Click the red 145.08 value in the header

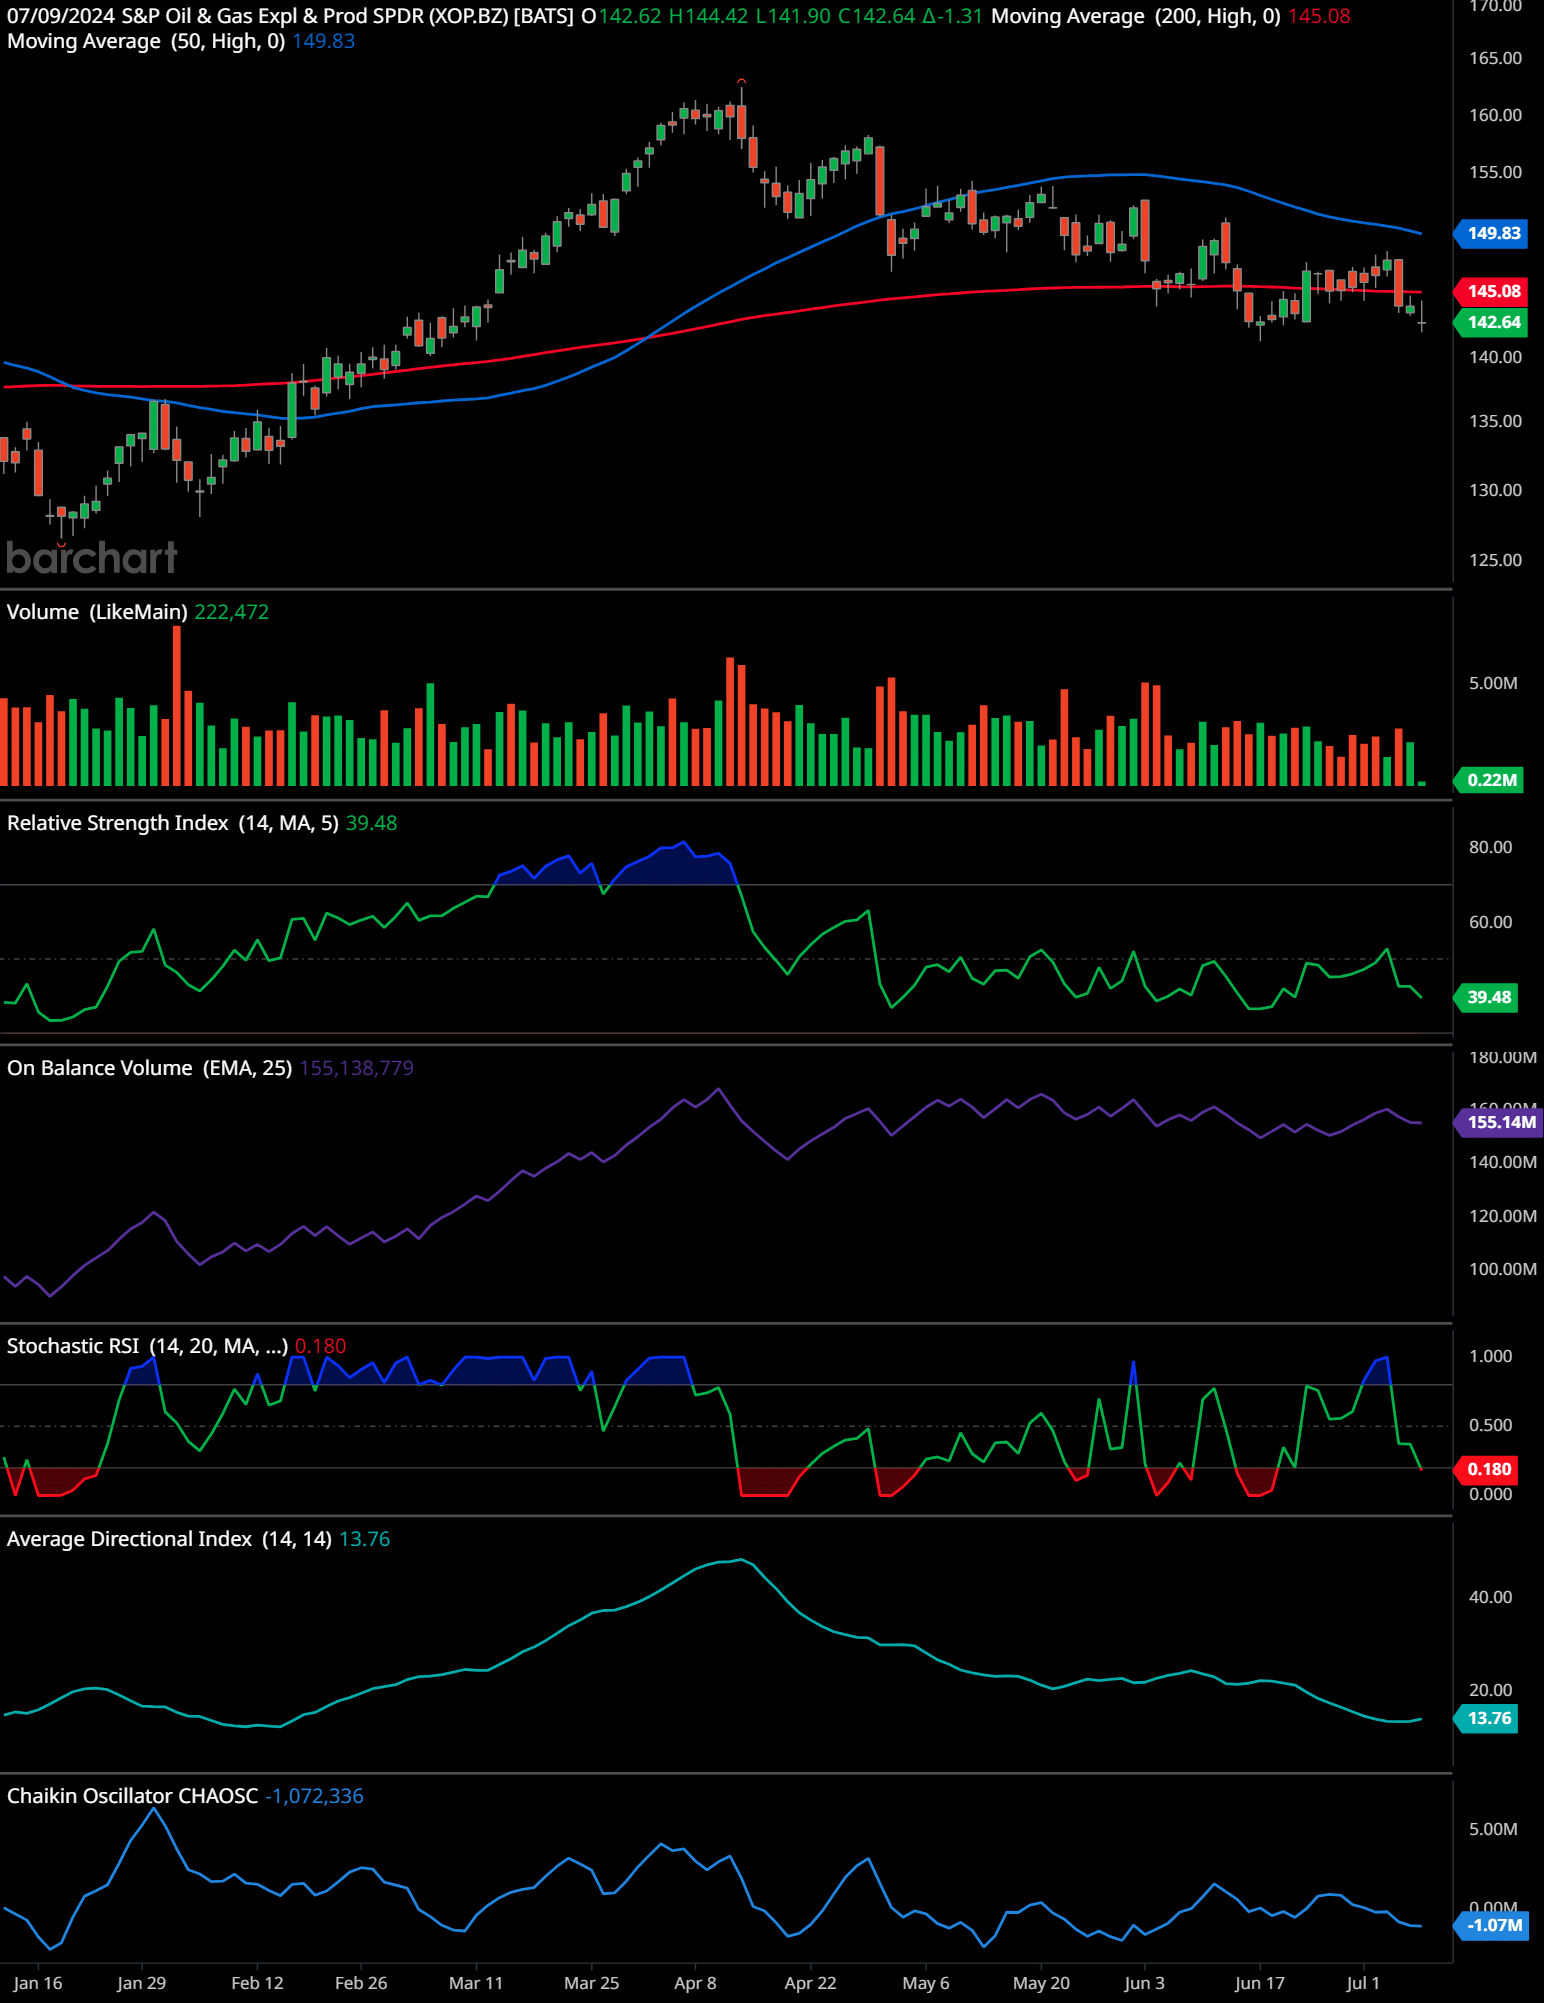(1319, 16)
